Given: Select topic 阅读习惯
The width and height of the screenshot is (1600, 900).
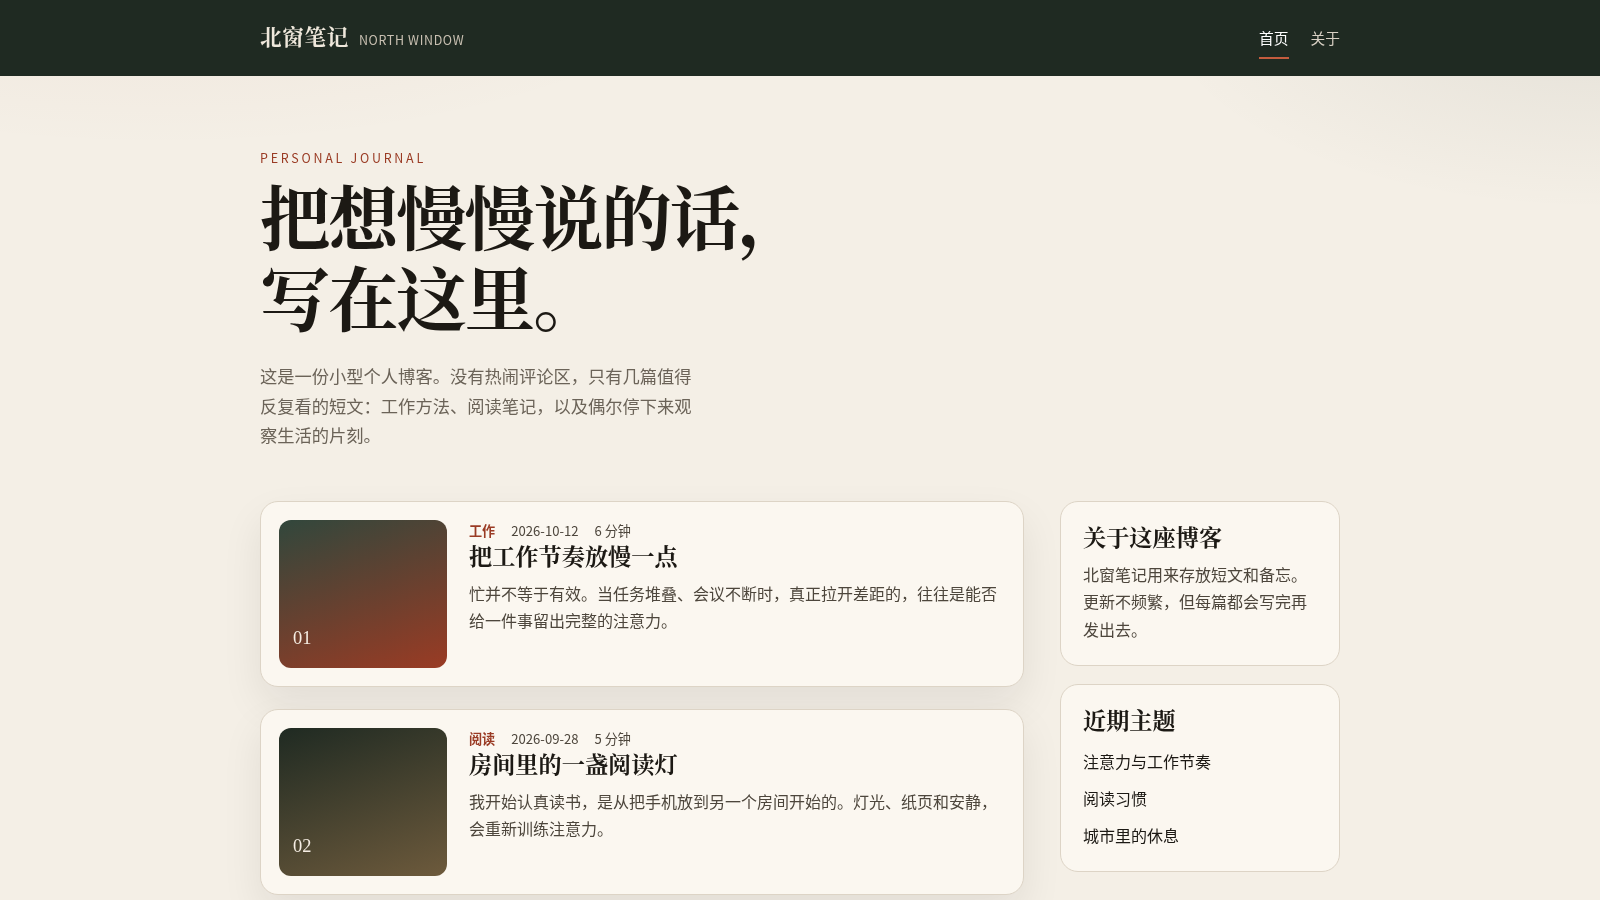Looking at the screenshot, I should point(1115,799).
